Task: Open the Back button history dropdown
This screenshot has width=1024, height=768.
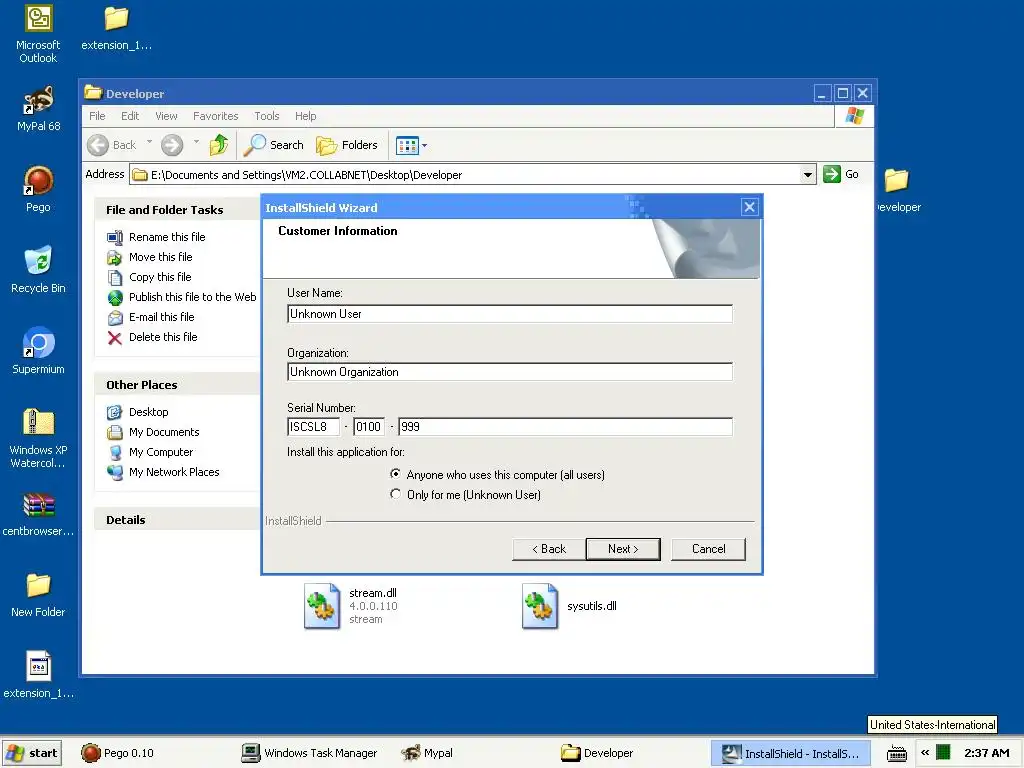Action: [x=149, y=143]
